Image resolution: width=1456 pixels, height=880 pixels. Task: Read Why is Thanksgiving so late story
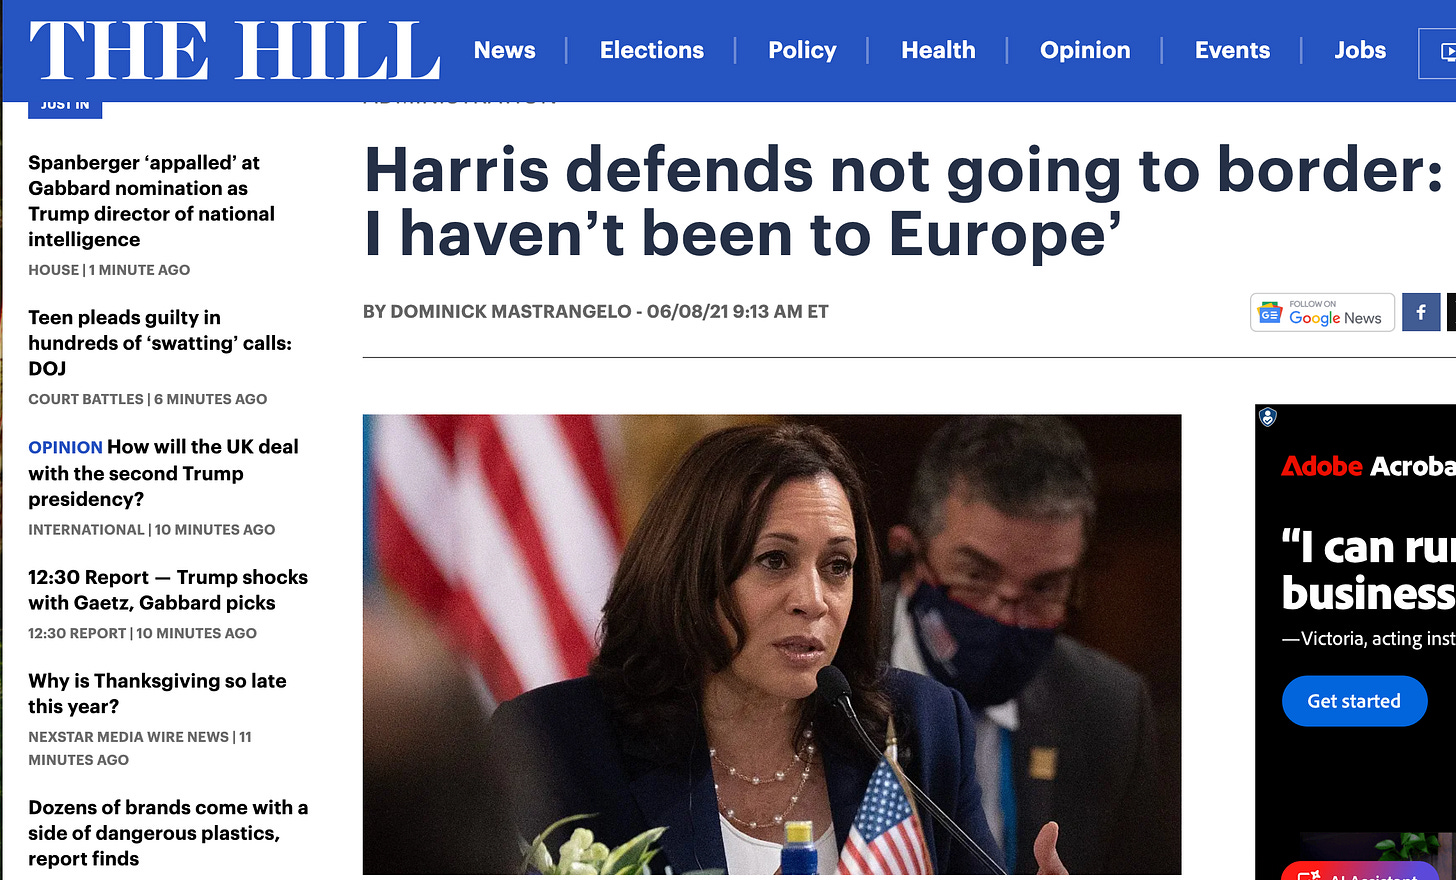[157, 693]
